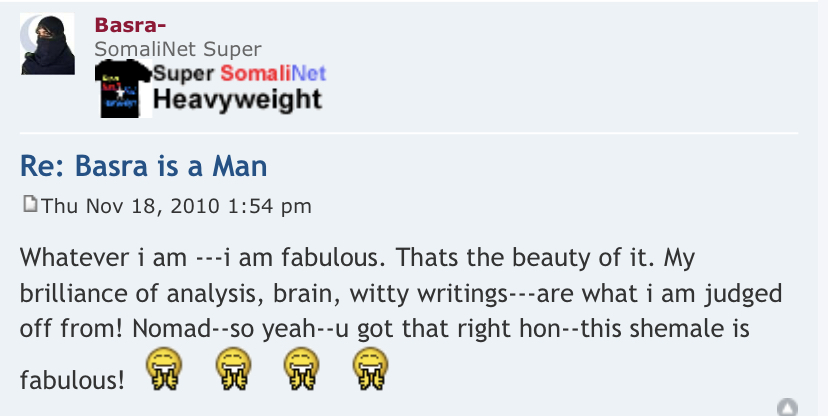Screen dimensions: 828x416
Task: Click the second praying emoji in the post
Action: tap(233, 371)
